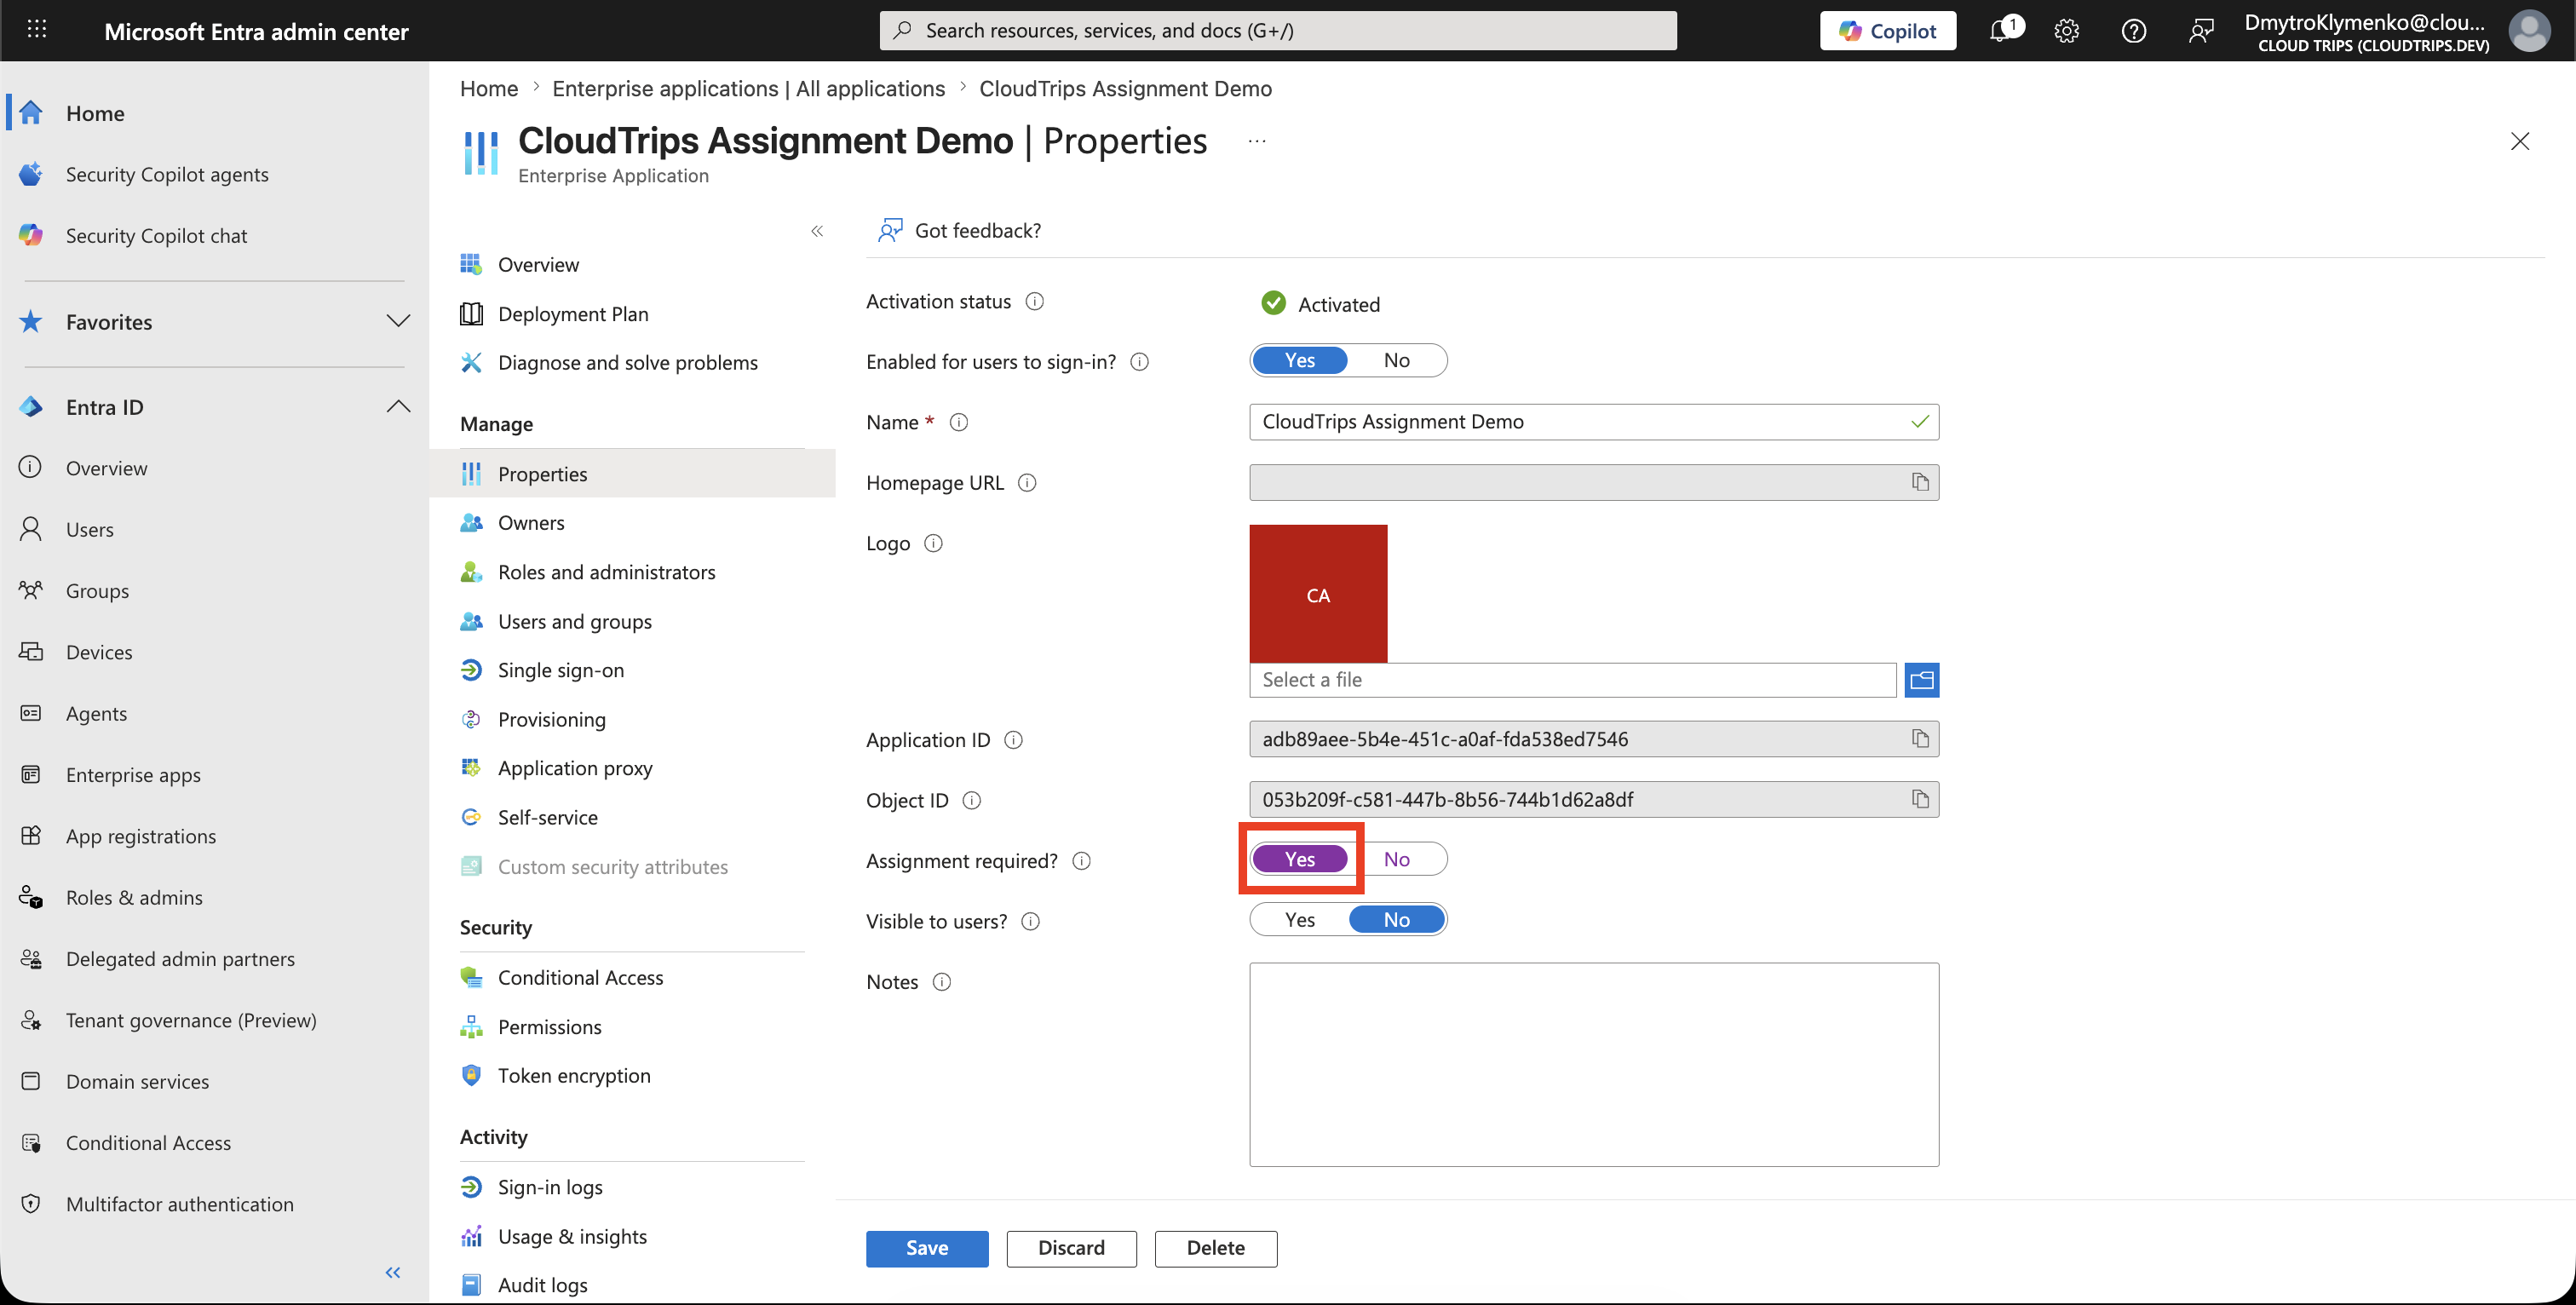Click the Home house icon in sidebar
Image resolution: width=2576 pixels, height=1305 pixels.
(x=31, y=113)
